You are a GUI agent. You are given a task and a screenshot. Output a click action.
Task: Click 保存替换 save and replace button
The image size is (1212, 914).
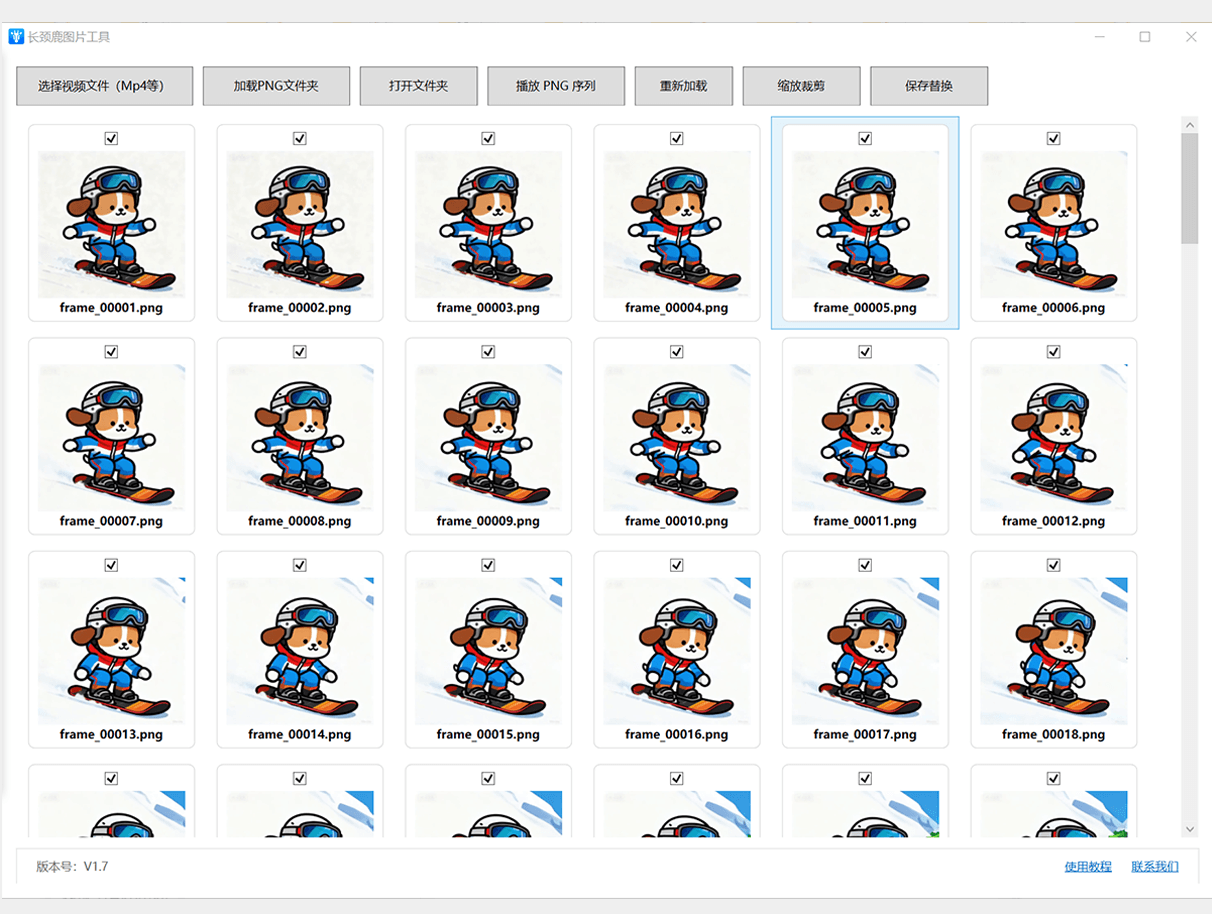[x=929, y=86]
